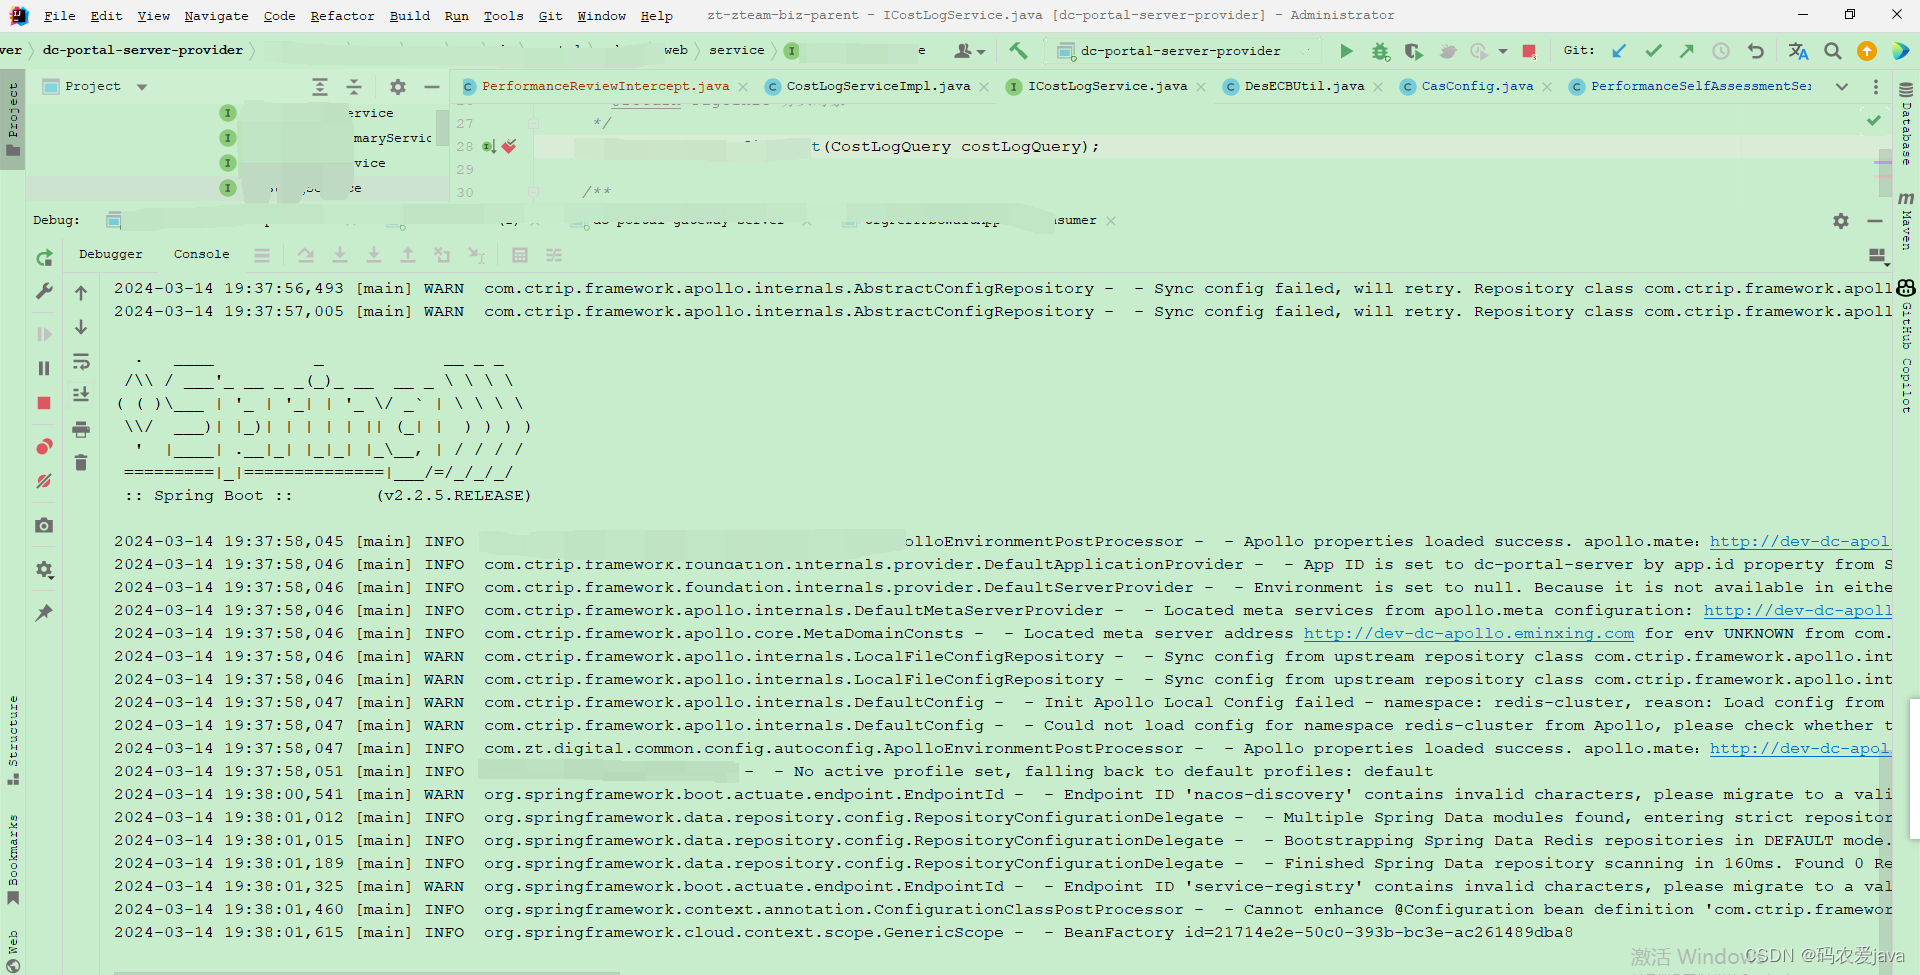The image size is (1920, 975).
Task: Switch to the Console tab
Action: (202, 255)
